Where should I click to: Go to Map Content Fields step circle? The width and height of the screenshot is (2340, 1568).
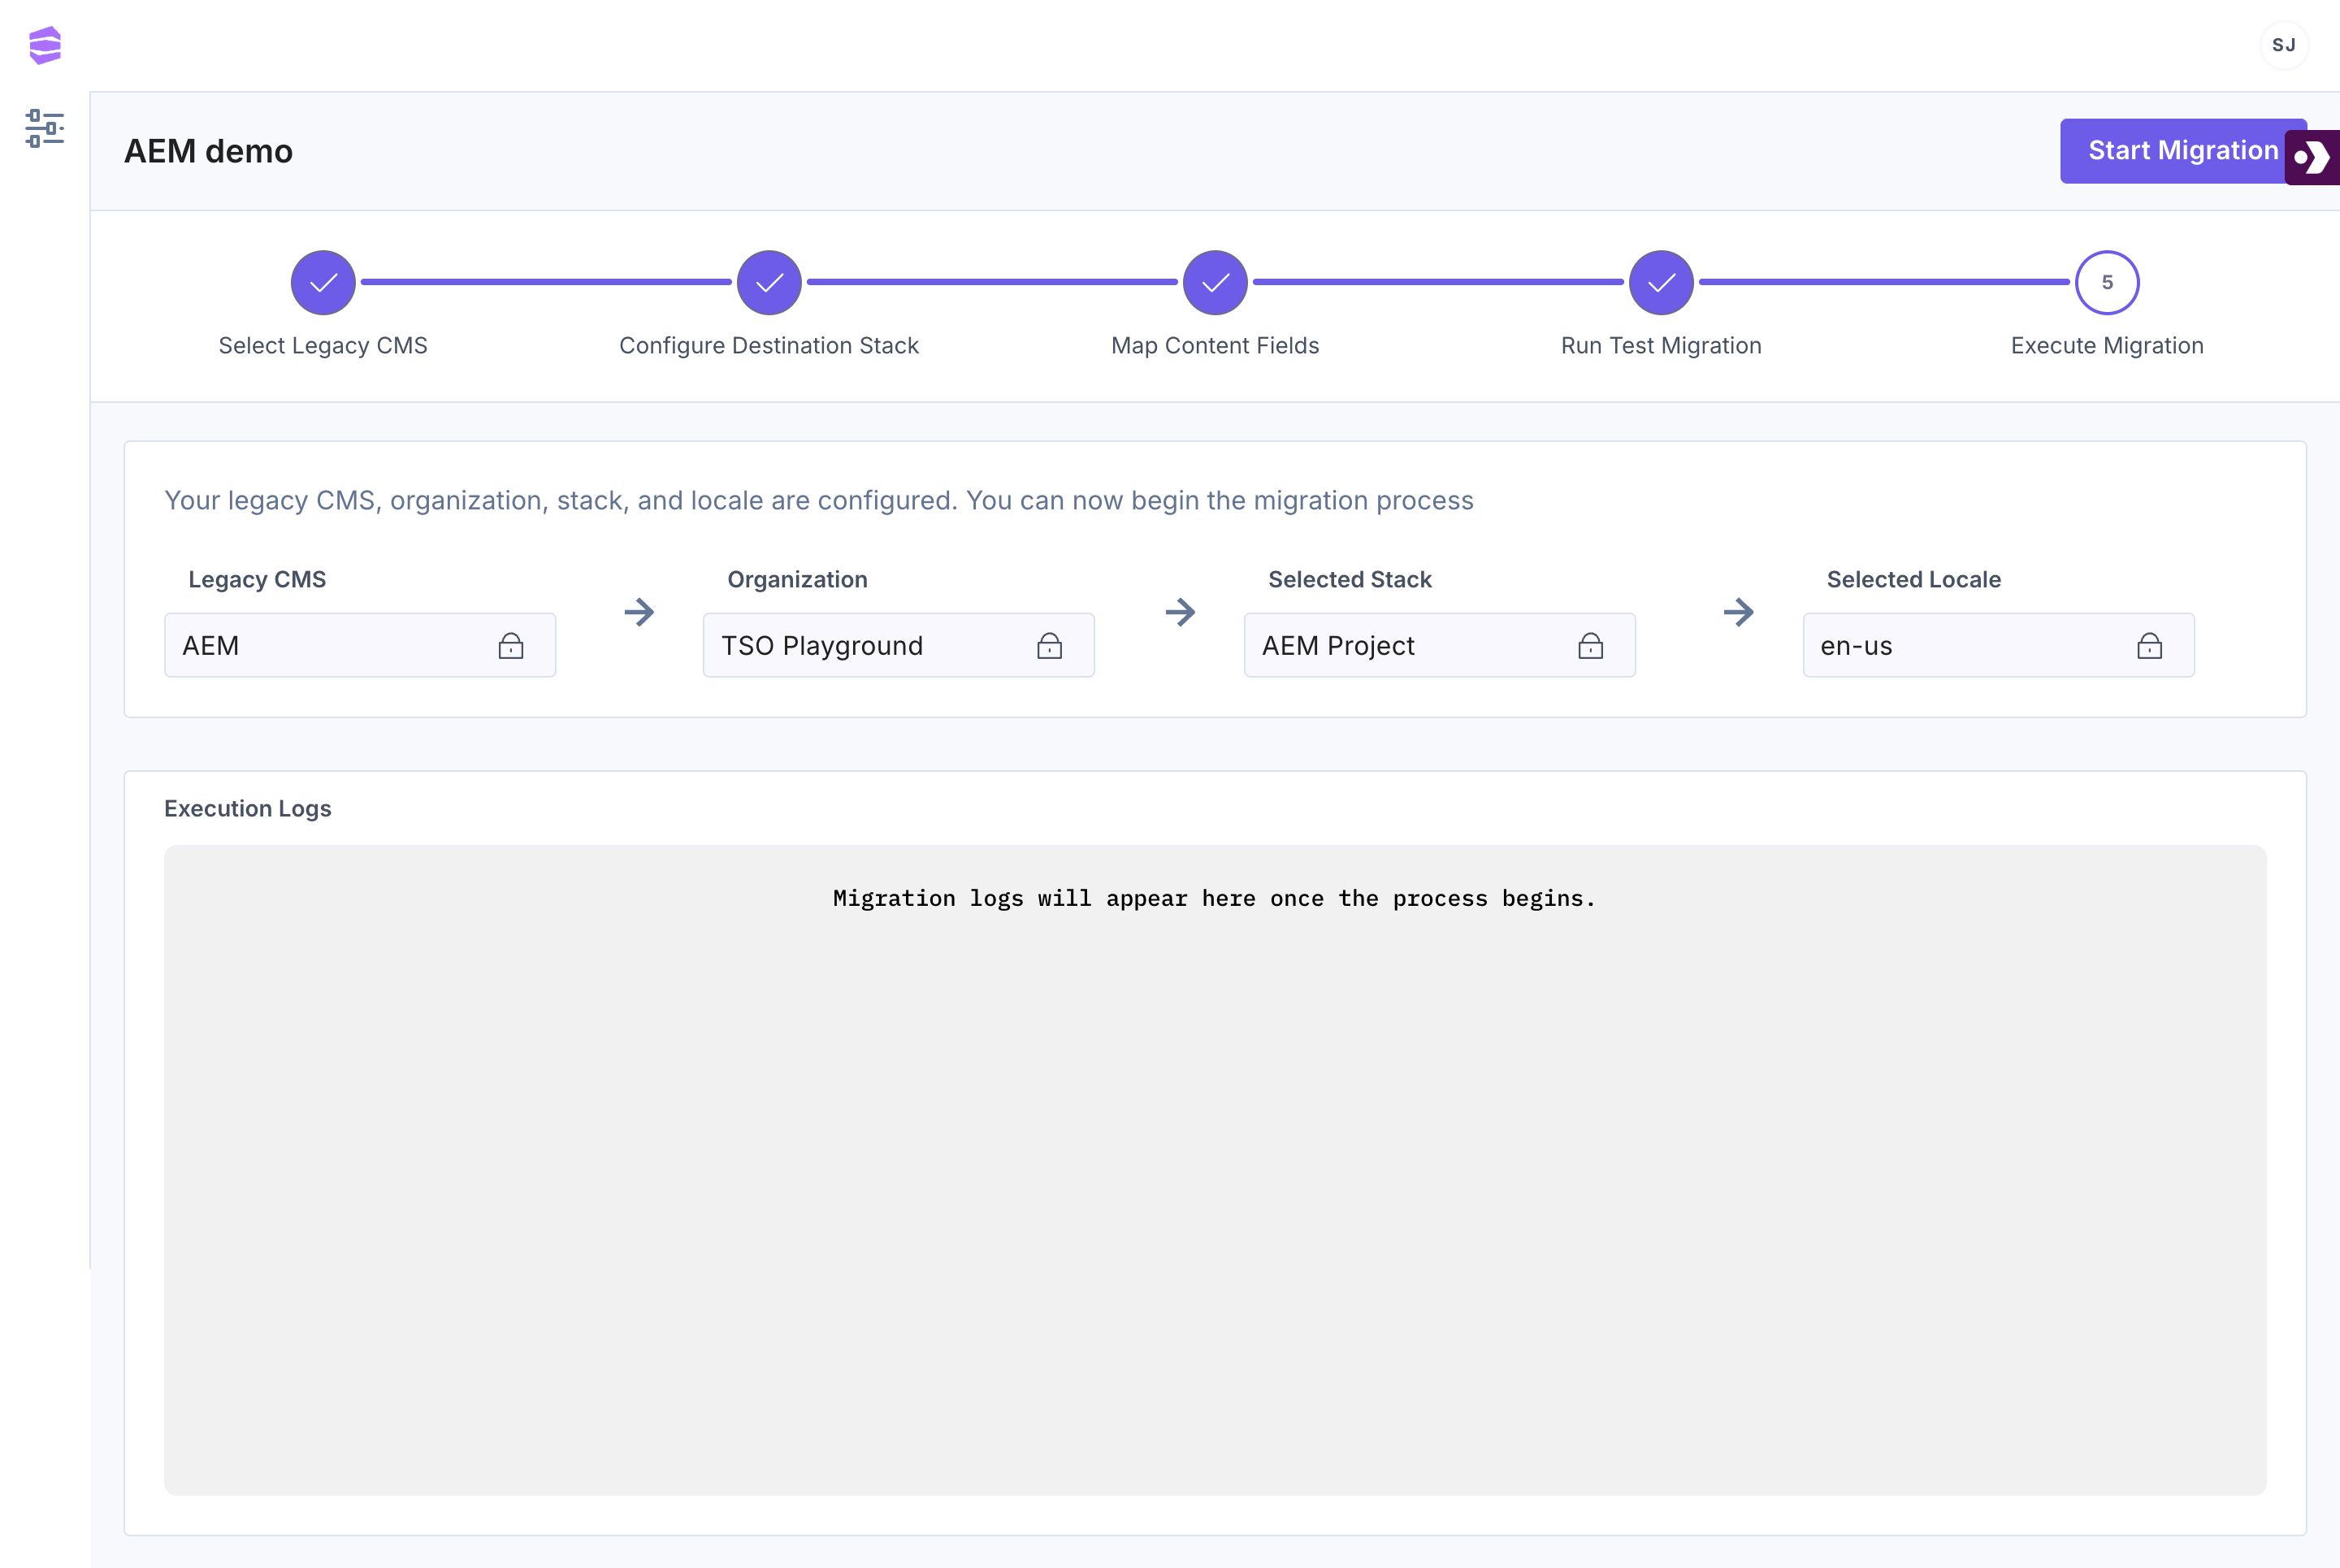point(1215,283)
